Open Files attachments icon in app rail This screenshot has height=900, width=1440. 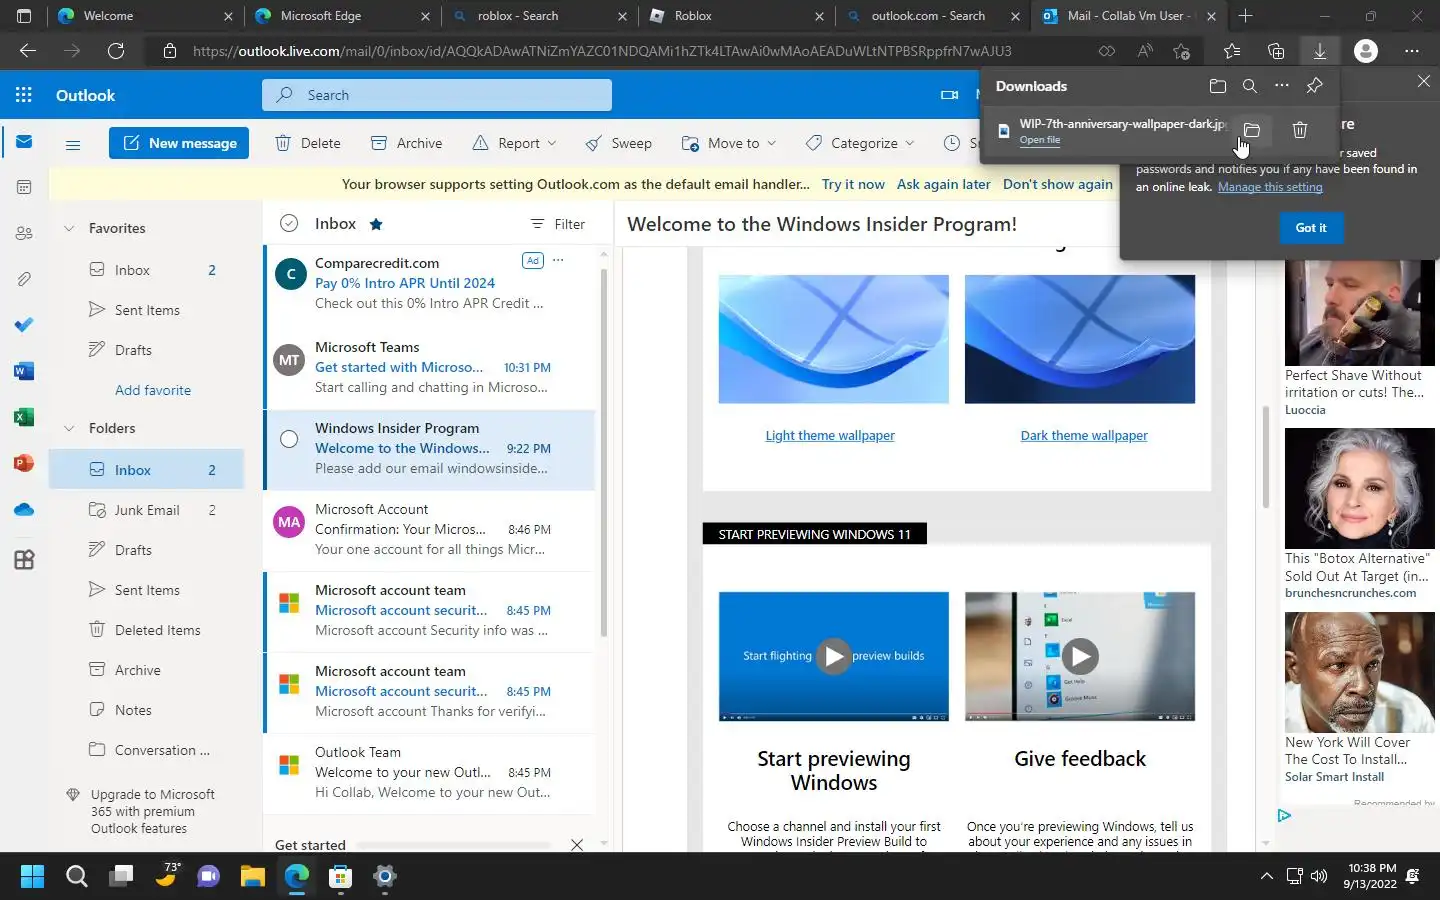pyautogui.click(x=24, y=279)
